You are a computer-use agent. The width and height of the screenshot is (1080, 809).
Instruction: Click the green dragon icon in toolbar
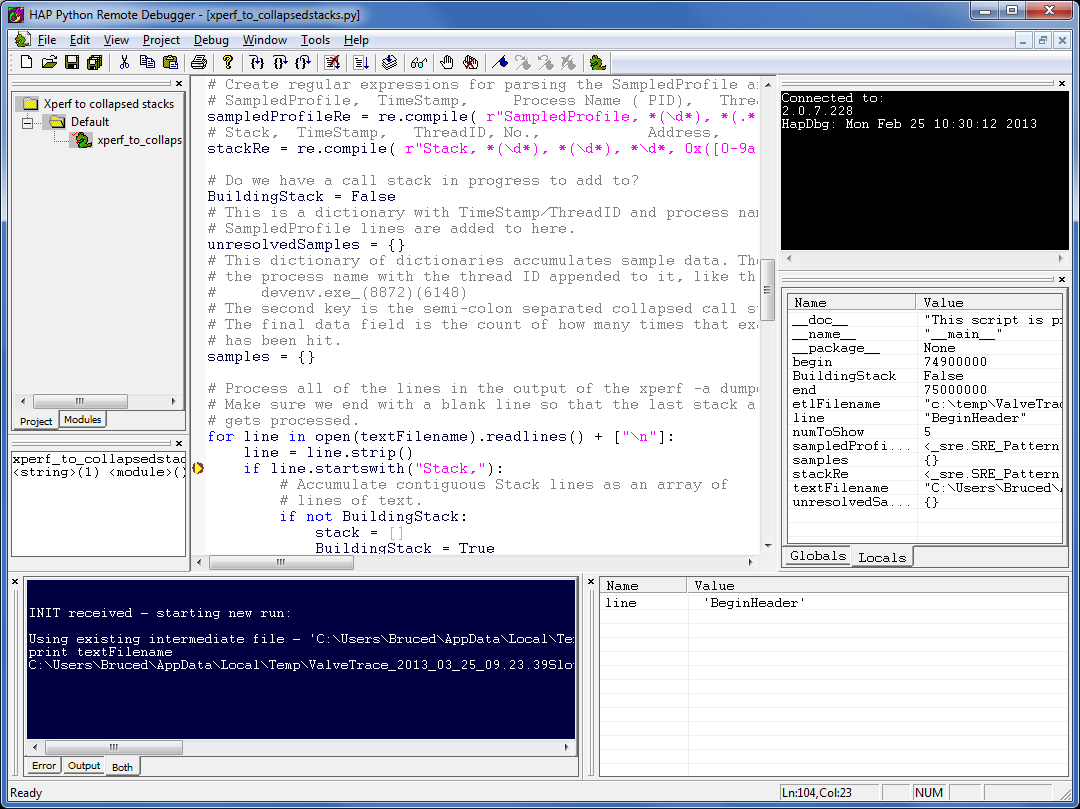click(x=597, y=63)
